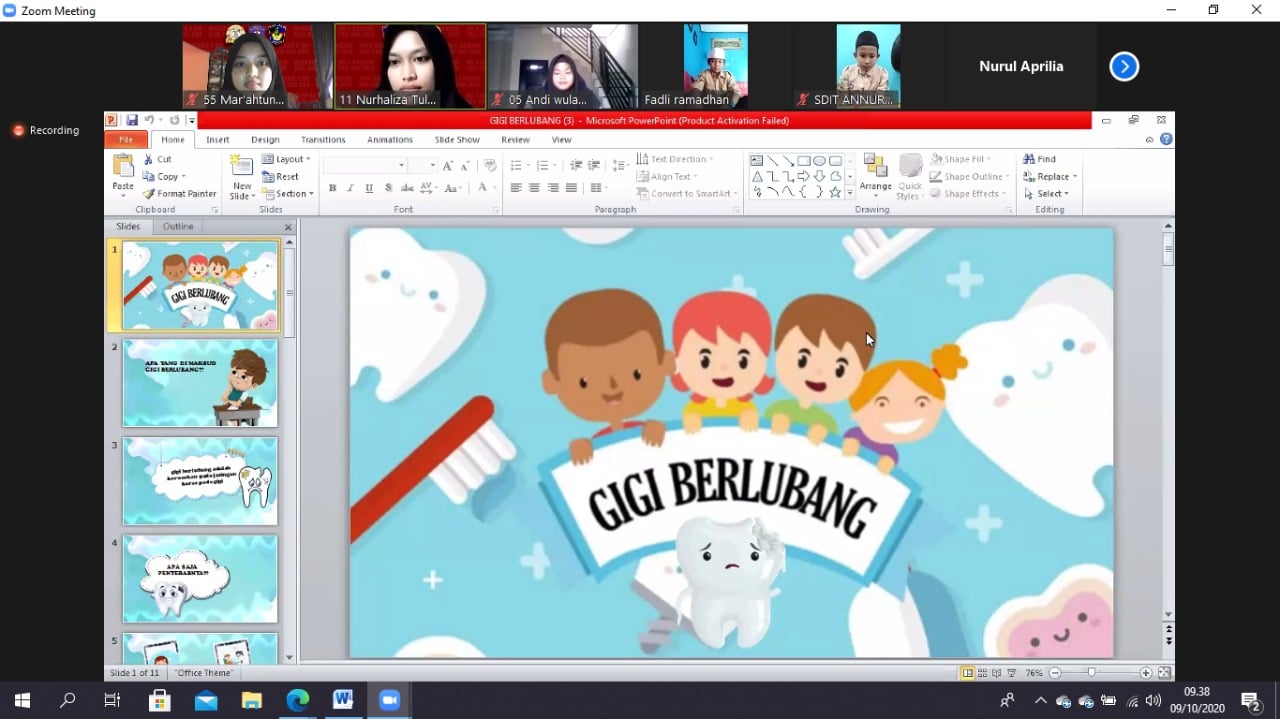Select the Format Painter tool

point(180,194)
